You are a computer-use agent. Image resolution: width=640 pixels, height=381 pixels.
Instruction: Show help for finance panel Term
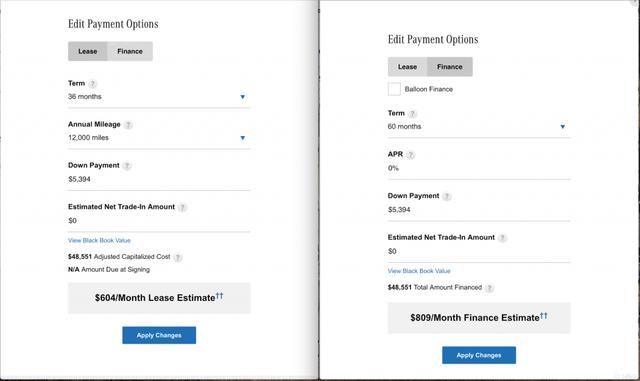(x=413, y=114)
